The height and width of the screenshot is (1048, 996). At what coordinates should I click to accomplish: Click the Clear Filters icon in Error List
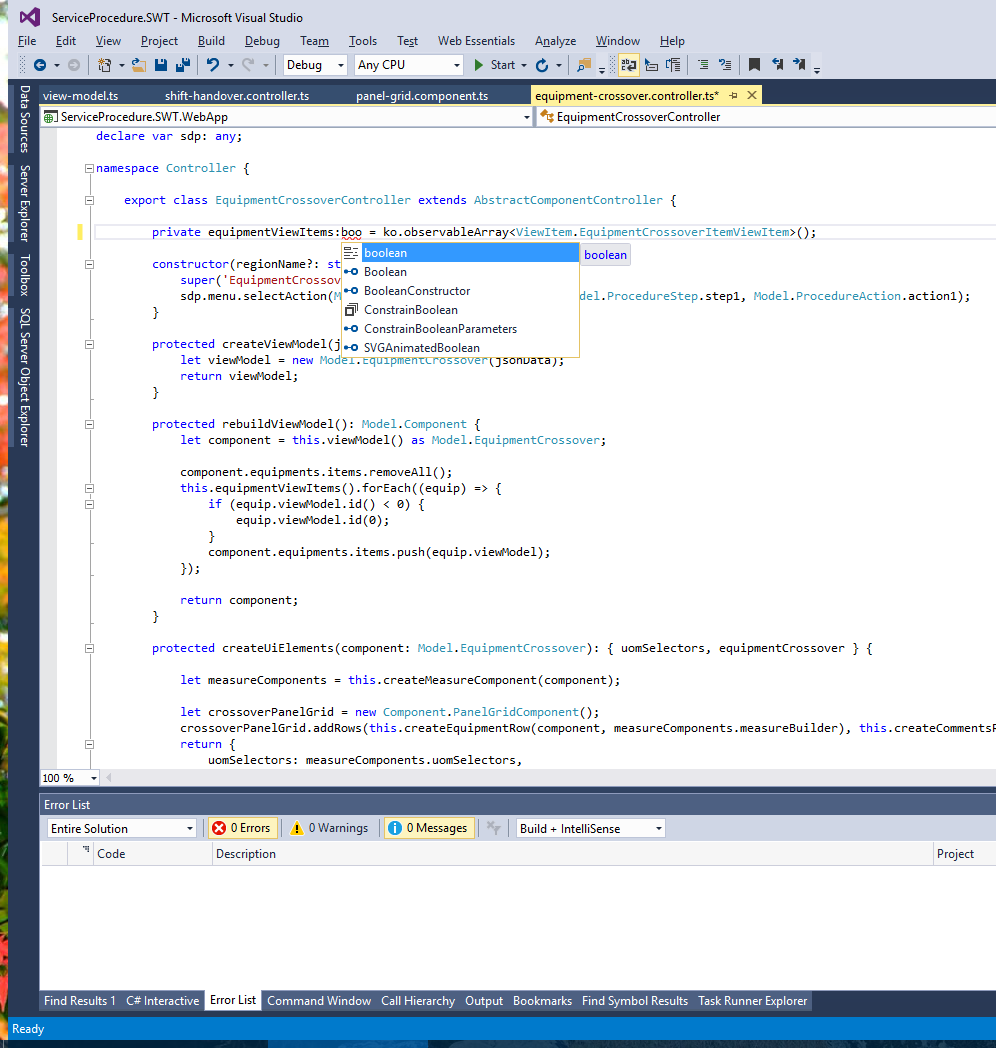(493, 828)
